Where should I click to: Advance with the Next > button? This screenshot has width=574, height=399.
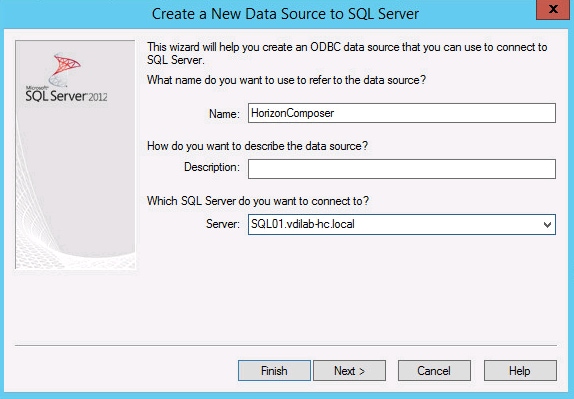pos(349,371)
